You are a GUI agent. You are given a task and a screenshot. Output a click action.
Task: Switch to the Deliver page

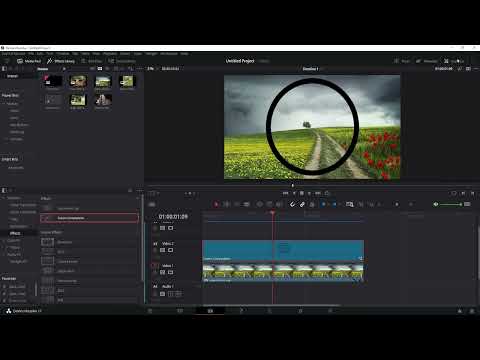click(x=330, y=311)
